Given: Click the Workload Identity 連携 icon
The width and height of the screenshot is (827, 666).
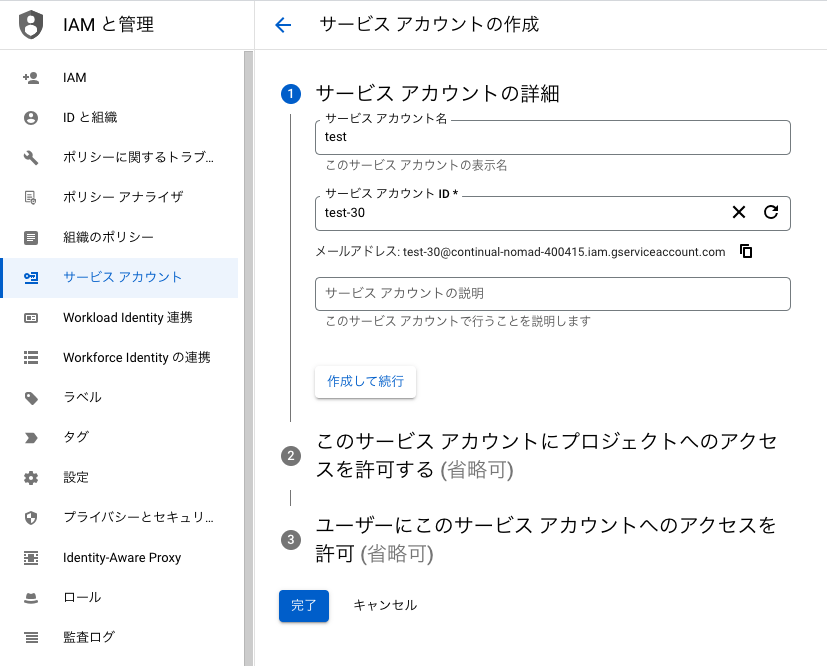Looking at the screenshot, I should pyautogui.click(x=31, y=317).
